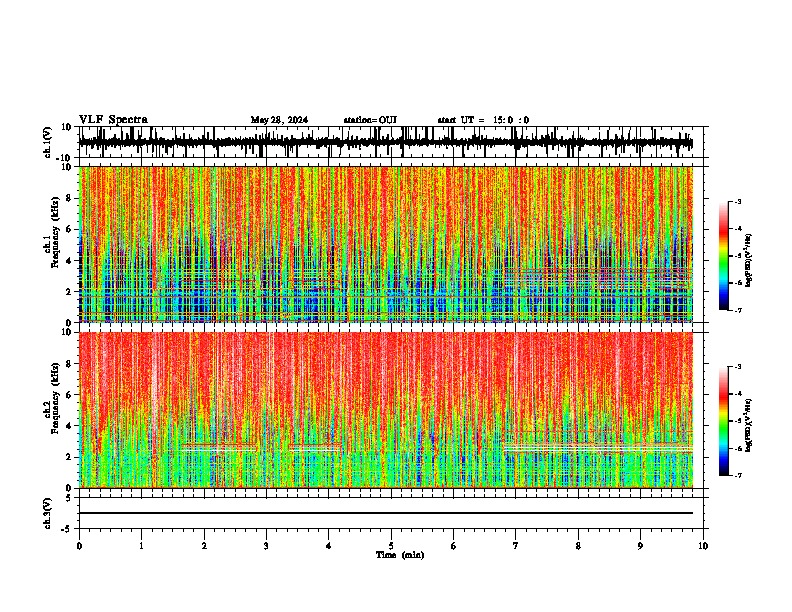
Task: Click the flat ch.3(V) trace line
Action: pos(385,513)
